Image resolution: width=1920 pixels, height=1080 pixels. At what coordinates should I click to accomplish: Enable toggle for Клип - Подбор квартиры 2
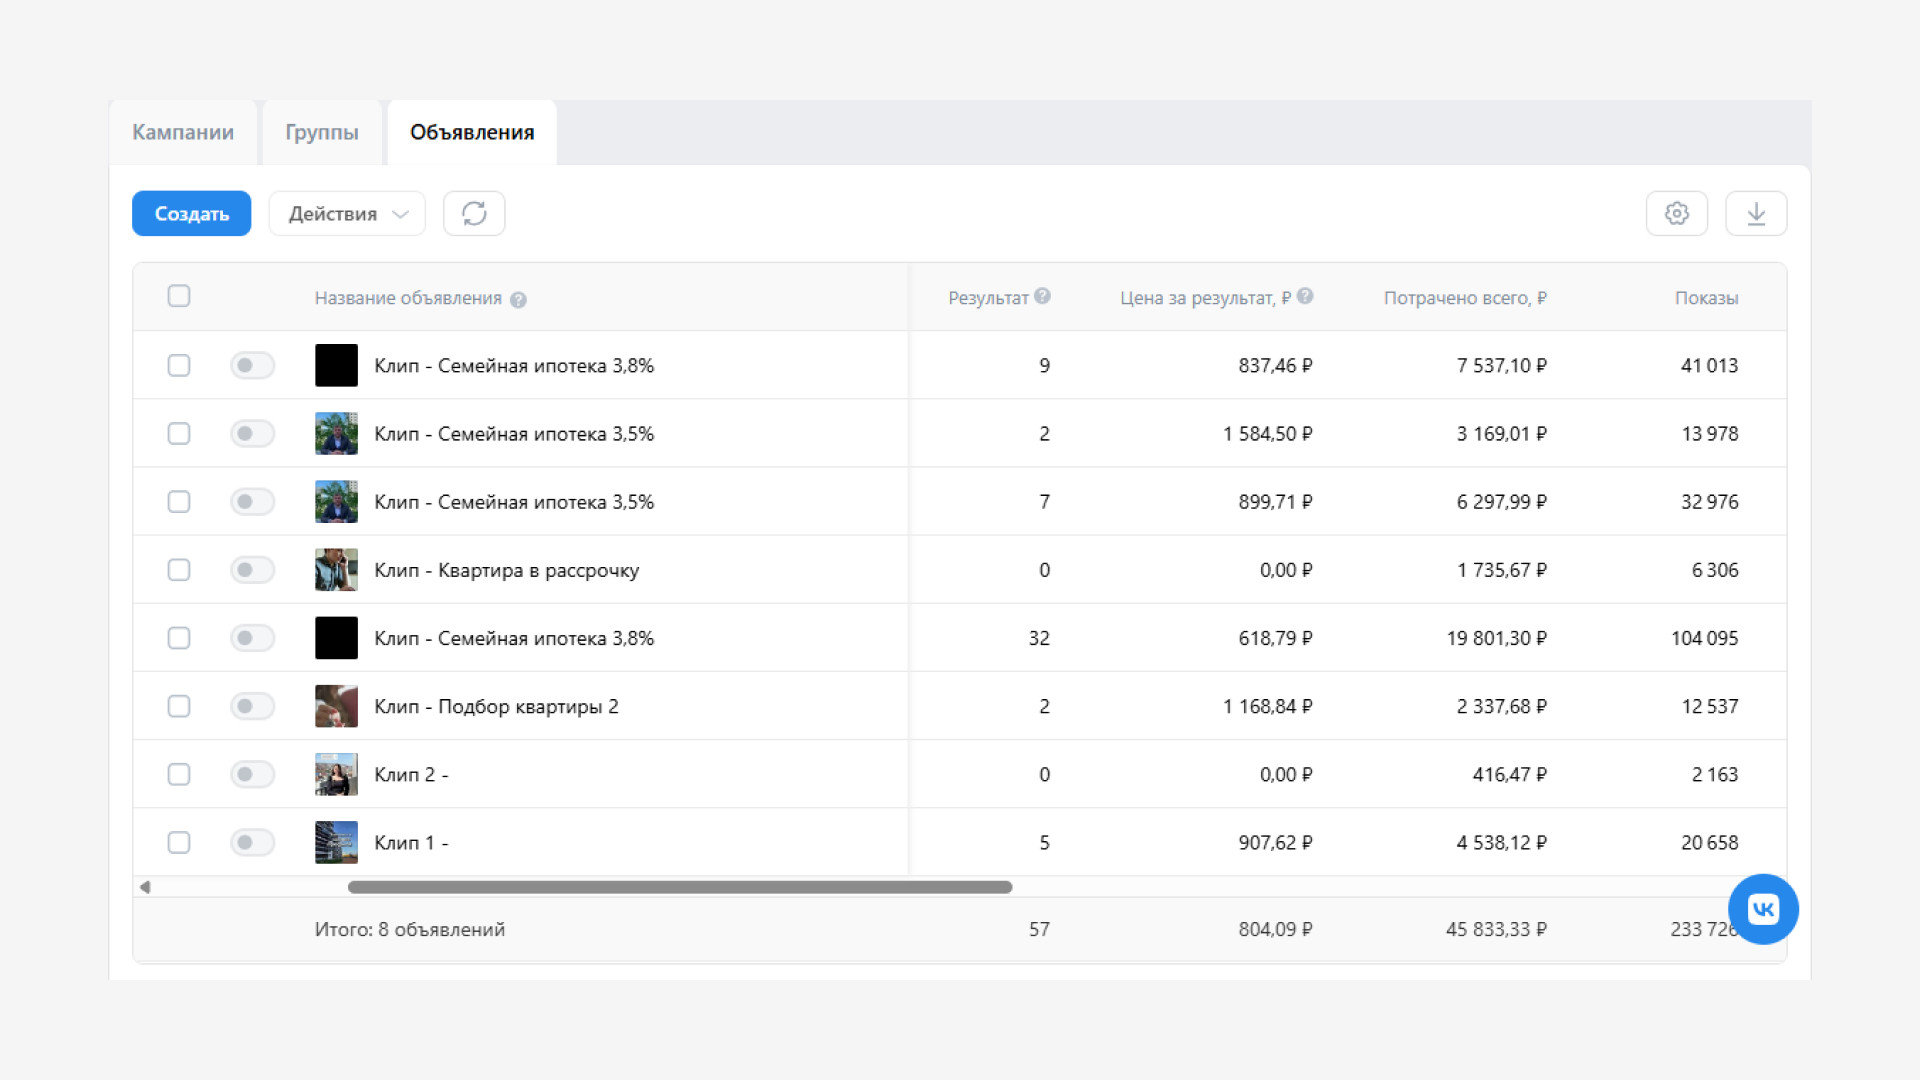252,706
